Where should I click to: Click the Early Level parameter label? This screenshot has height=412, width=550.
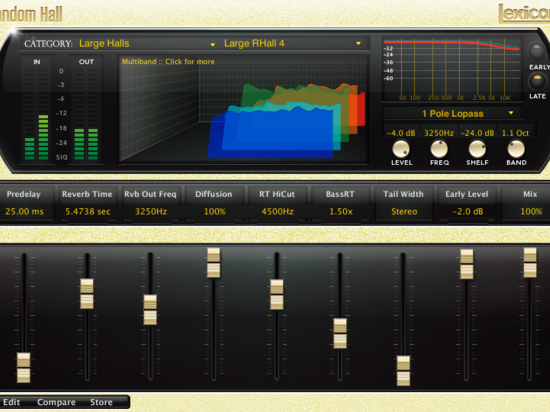467,194
